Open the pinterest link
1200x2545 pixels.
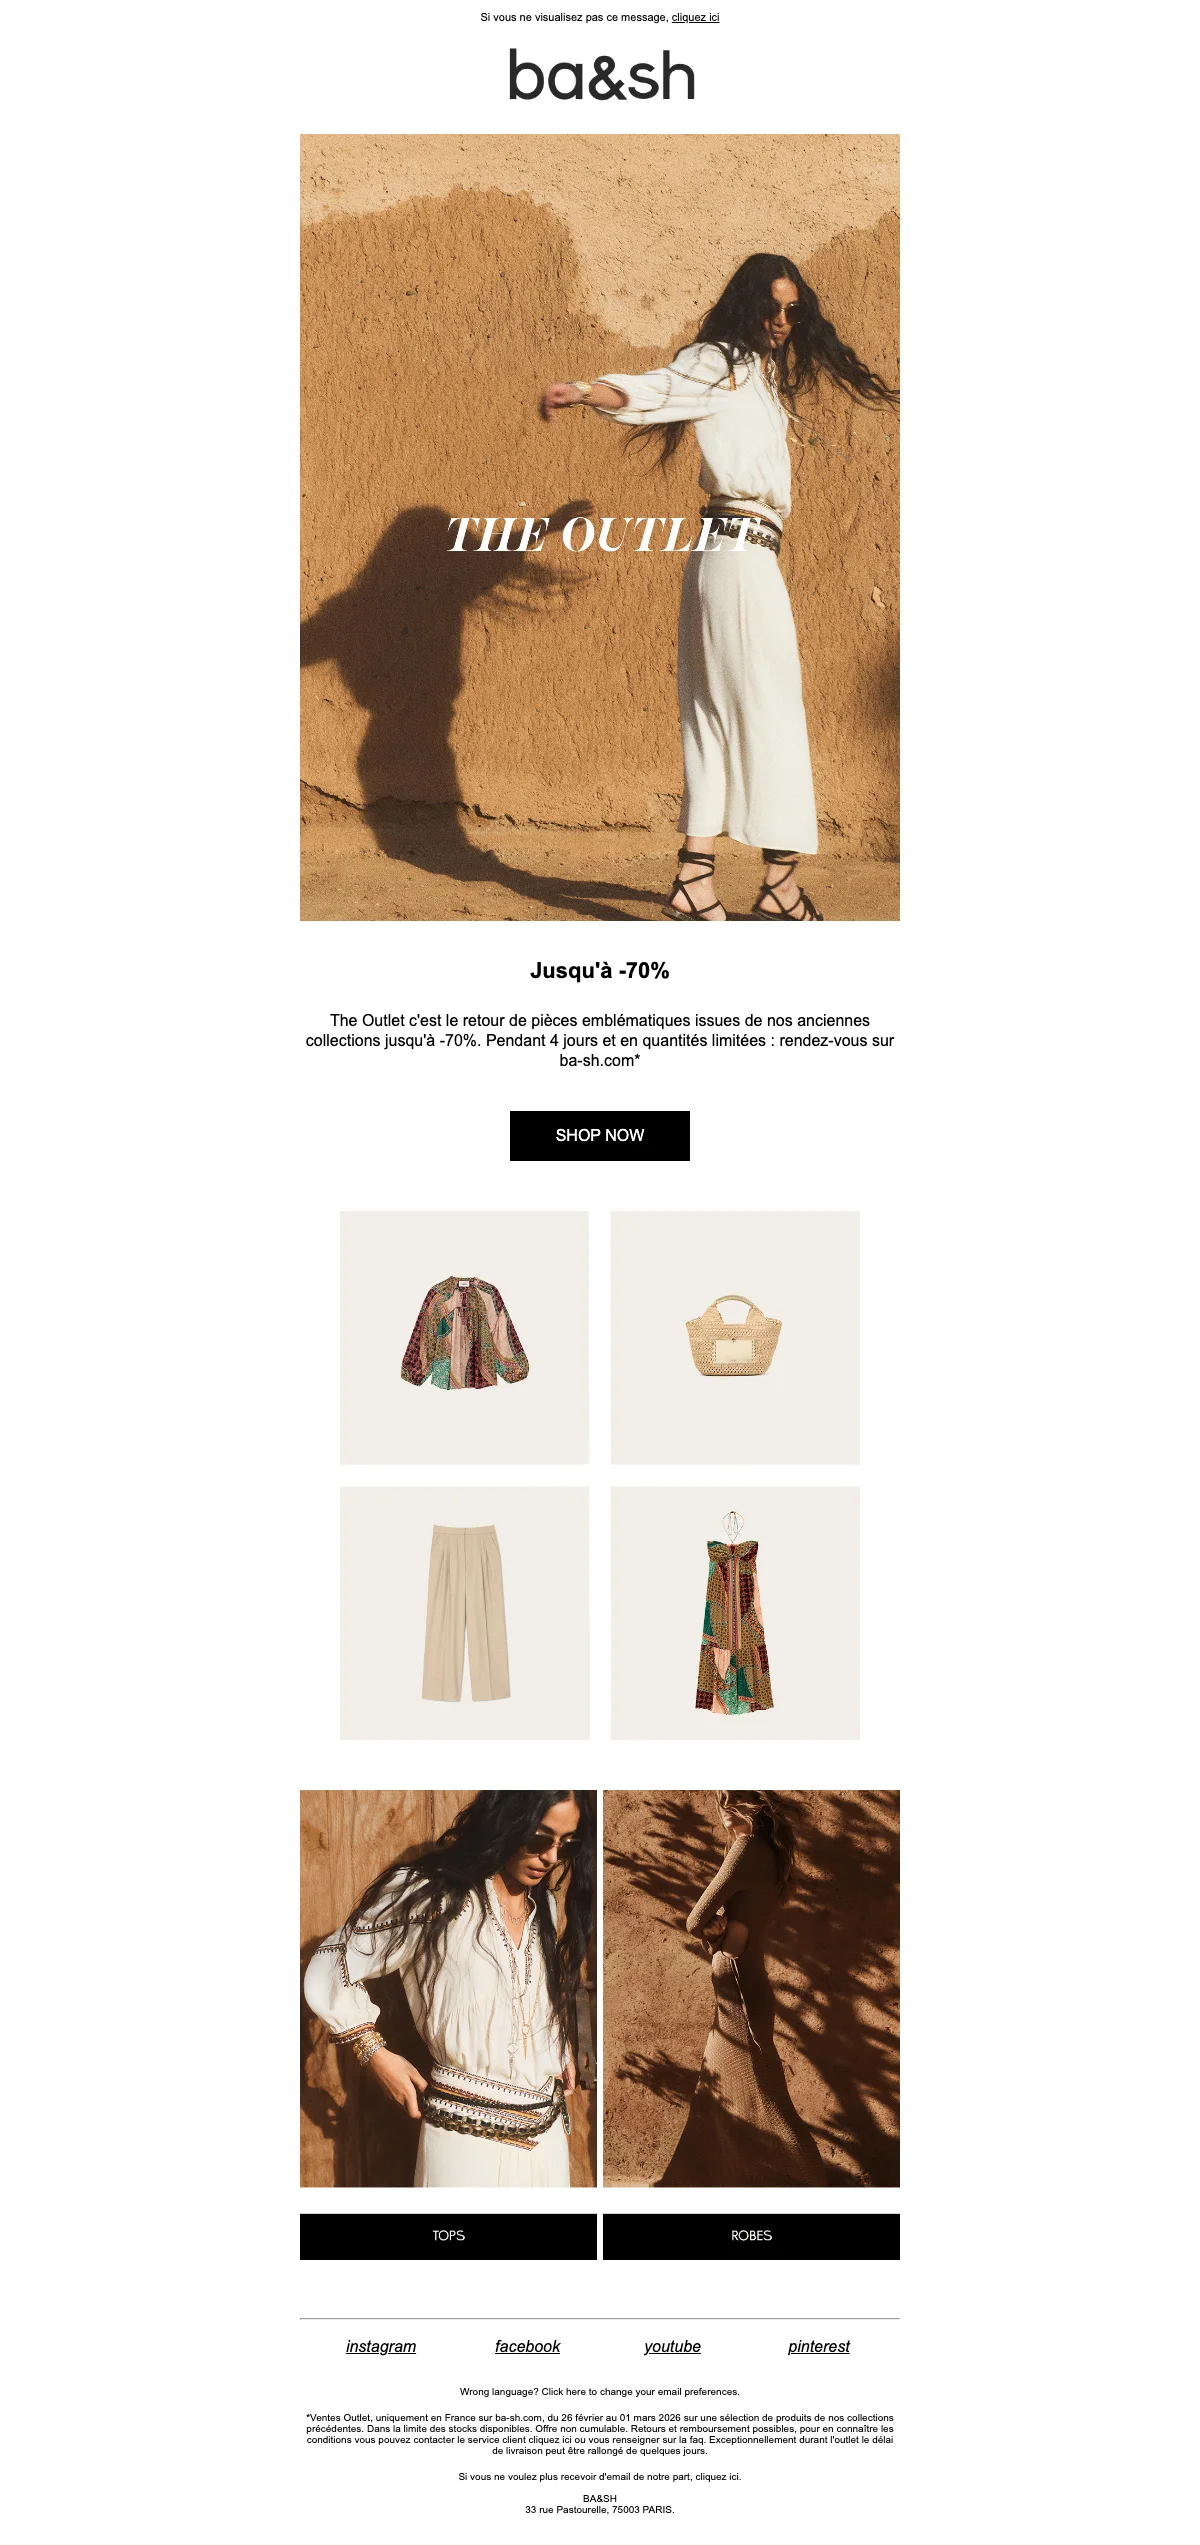(819, 2346)
